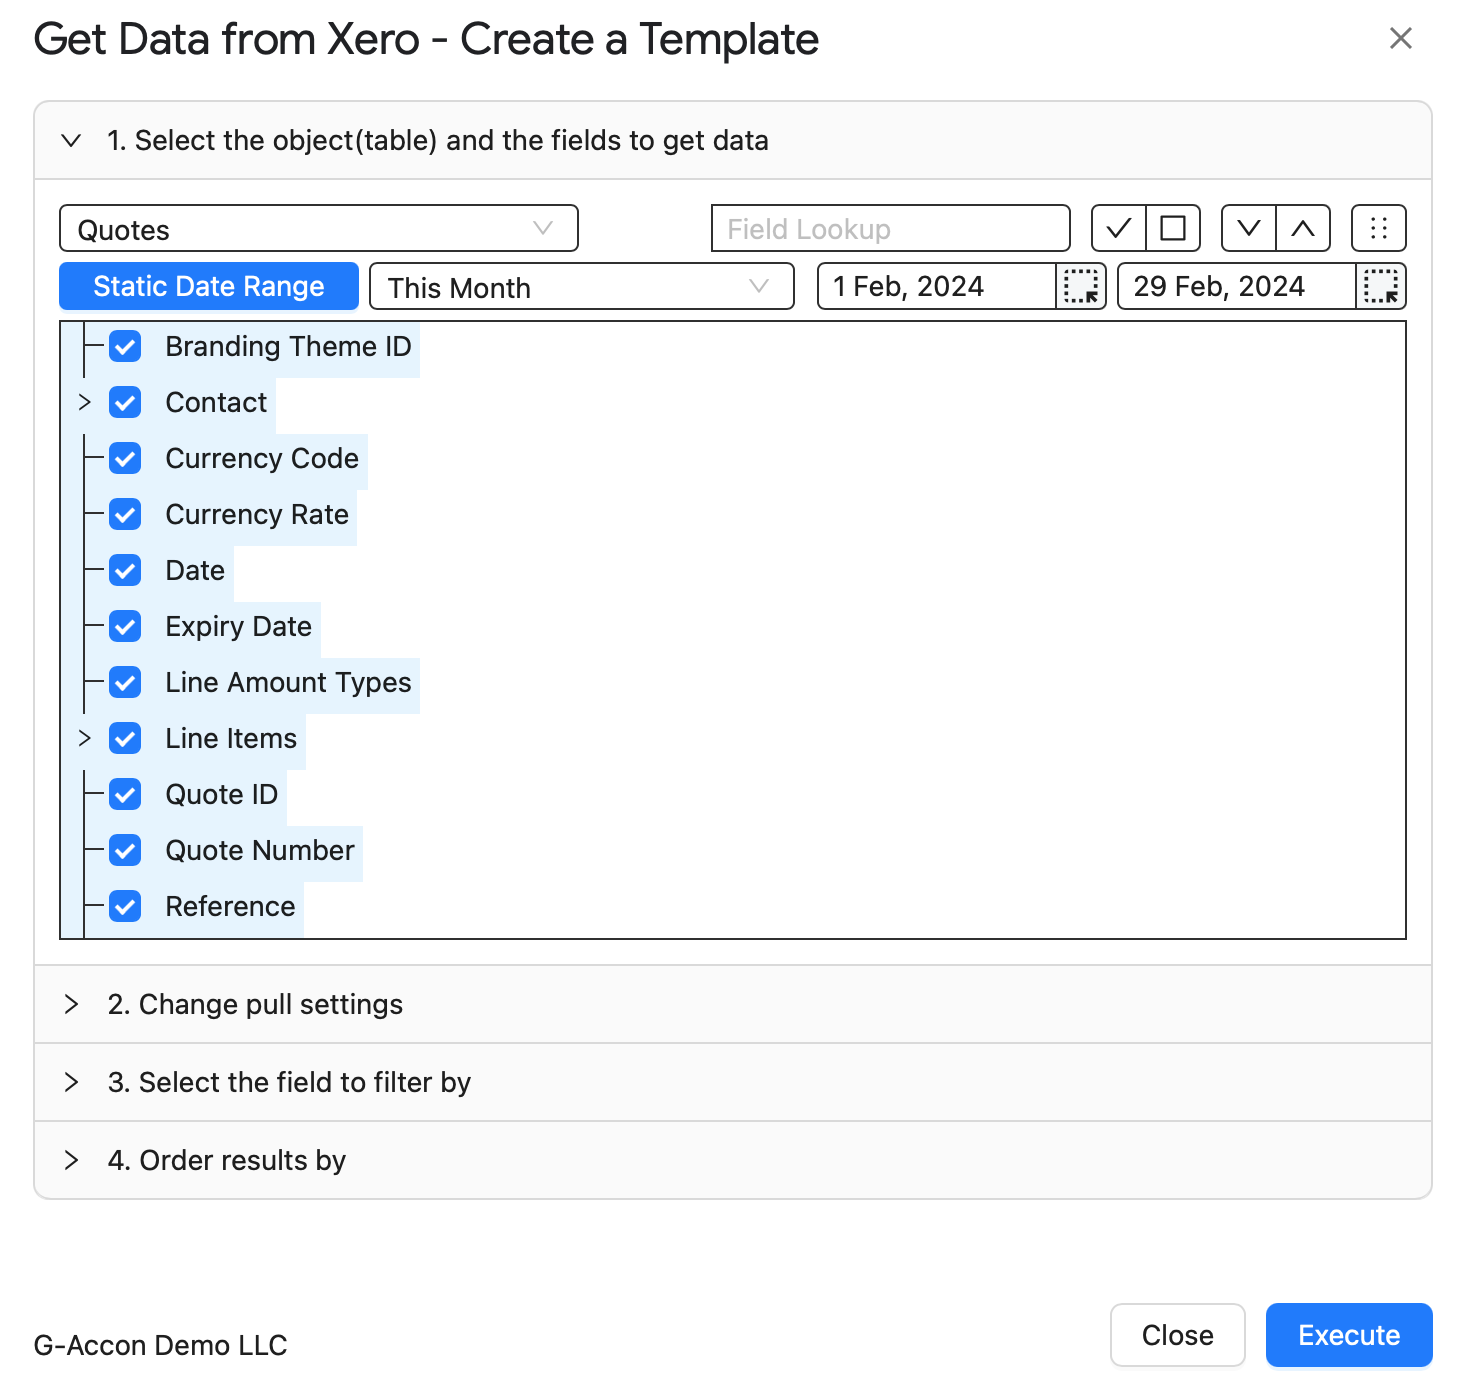Toggle the Line Items checkbox

tap(125, 738)
